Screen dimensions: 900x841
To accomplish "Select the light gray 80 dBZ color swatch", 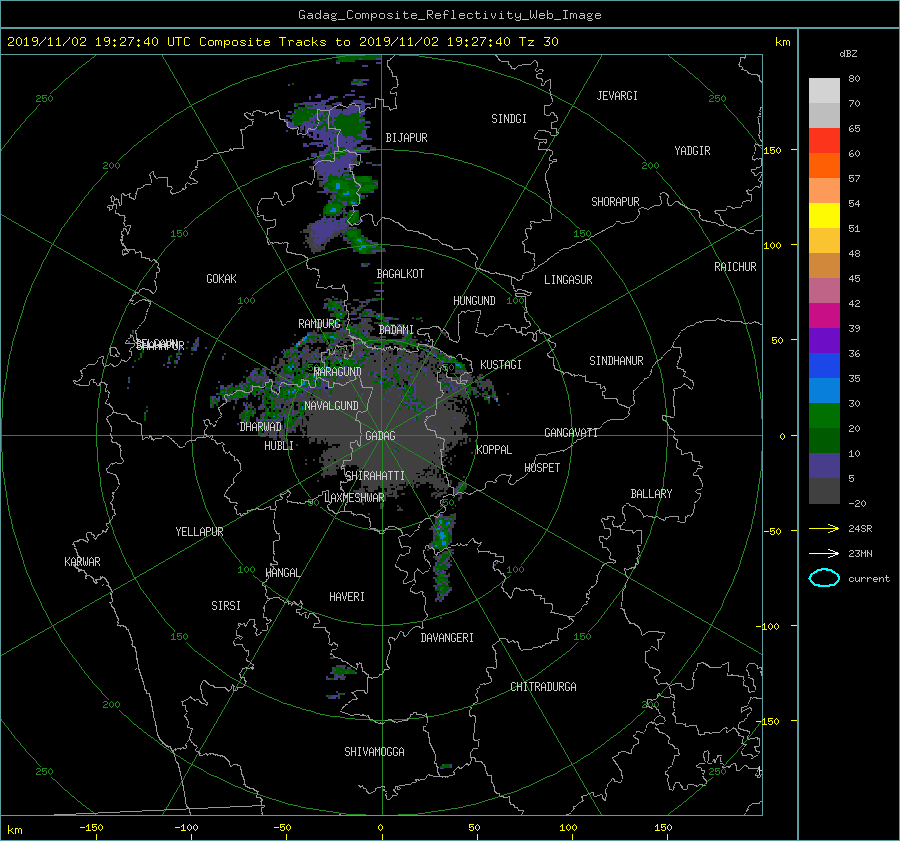I will point(824,90).
